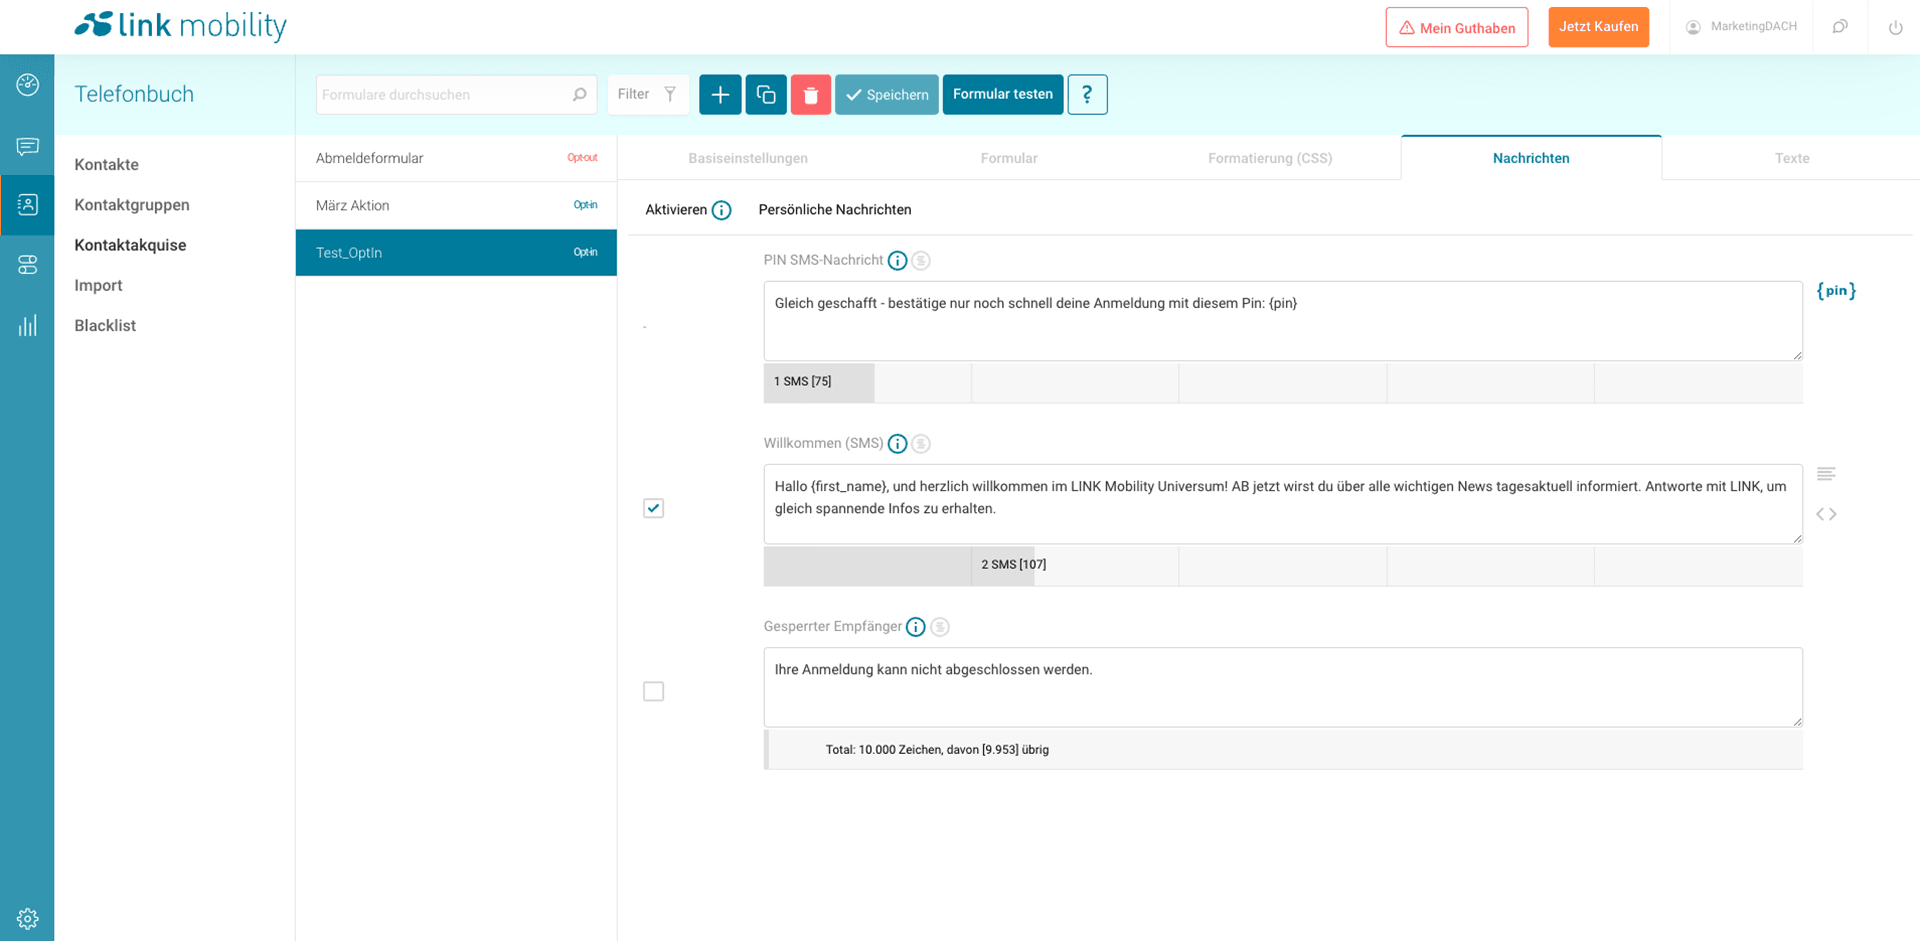
Task: Duplicate the selected form with copy icon
Action: click(766, 95)
